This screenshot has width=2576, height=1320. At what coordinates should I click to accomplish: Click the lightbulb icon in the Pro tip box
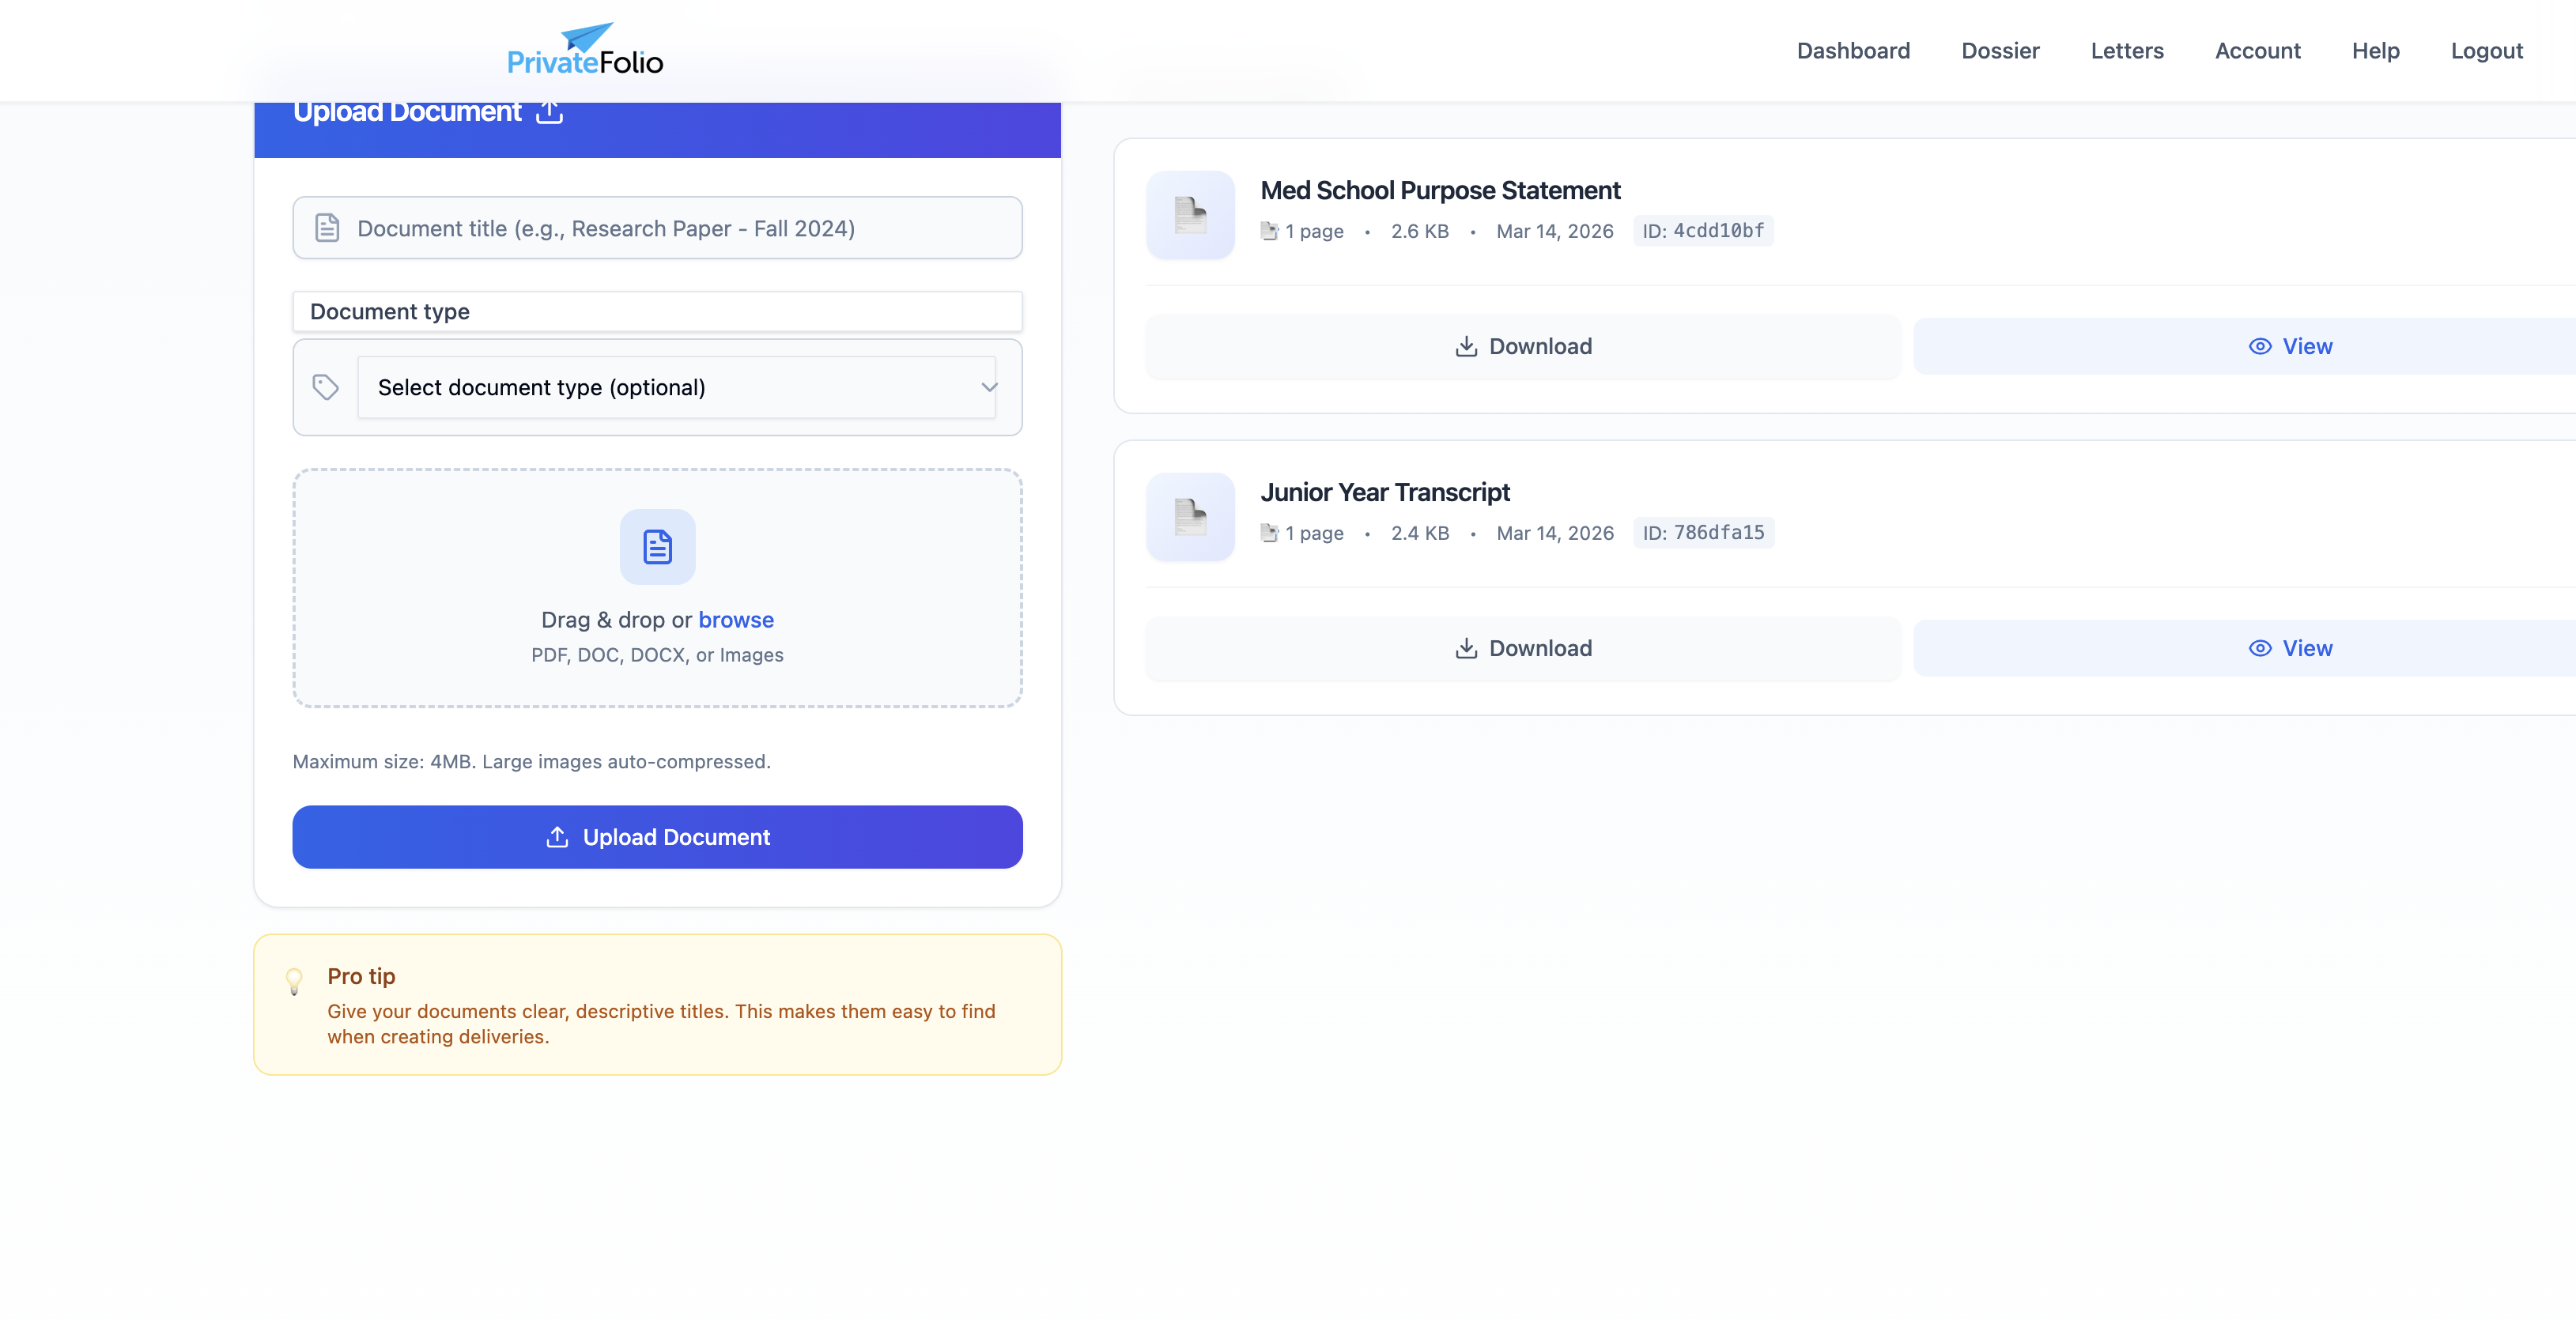coord(294,981)
